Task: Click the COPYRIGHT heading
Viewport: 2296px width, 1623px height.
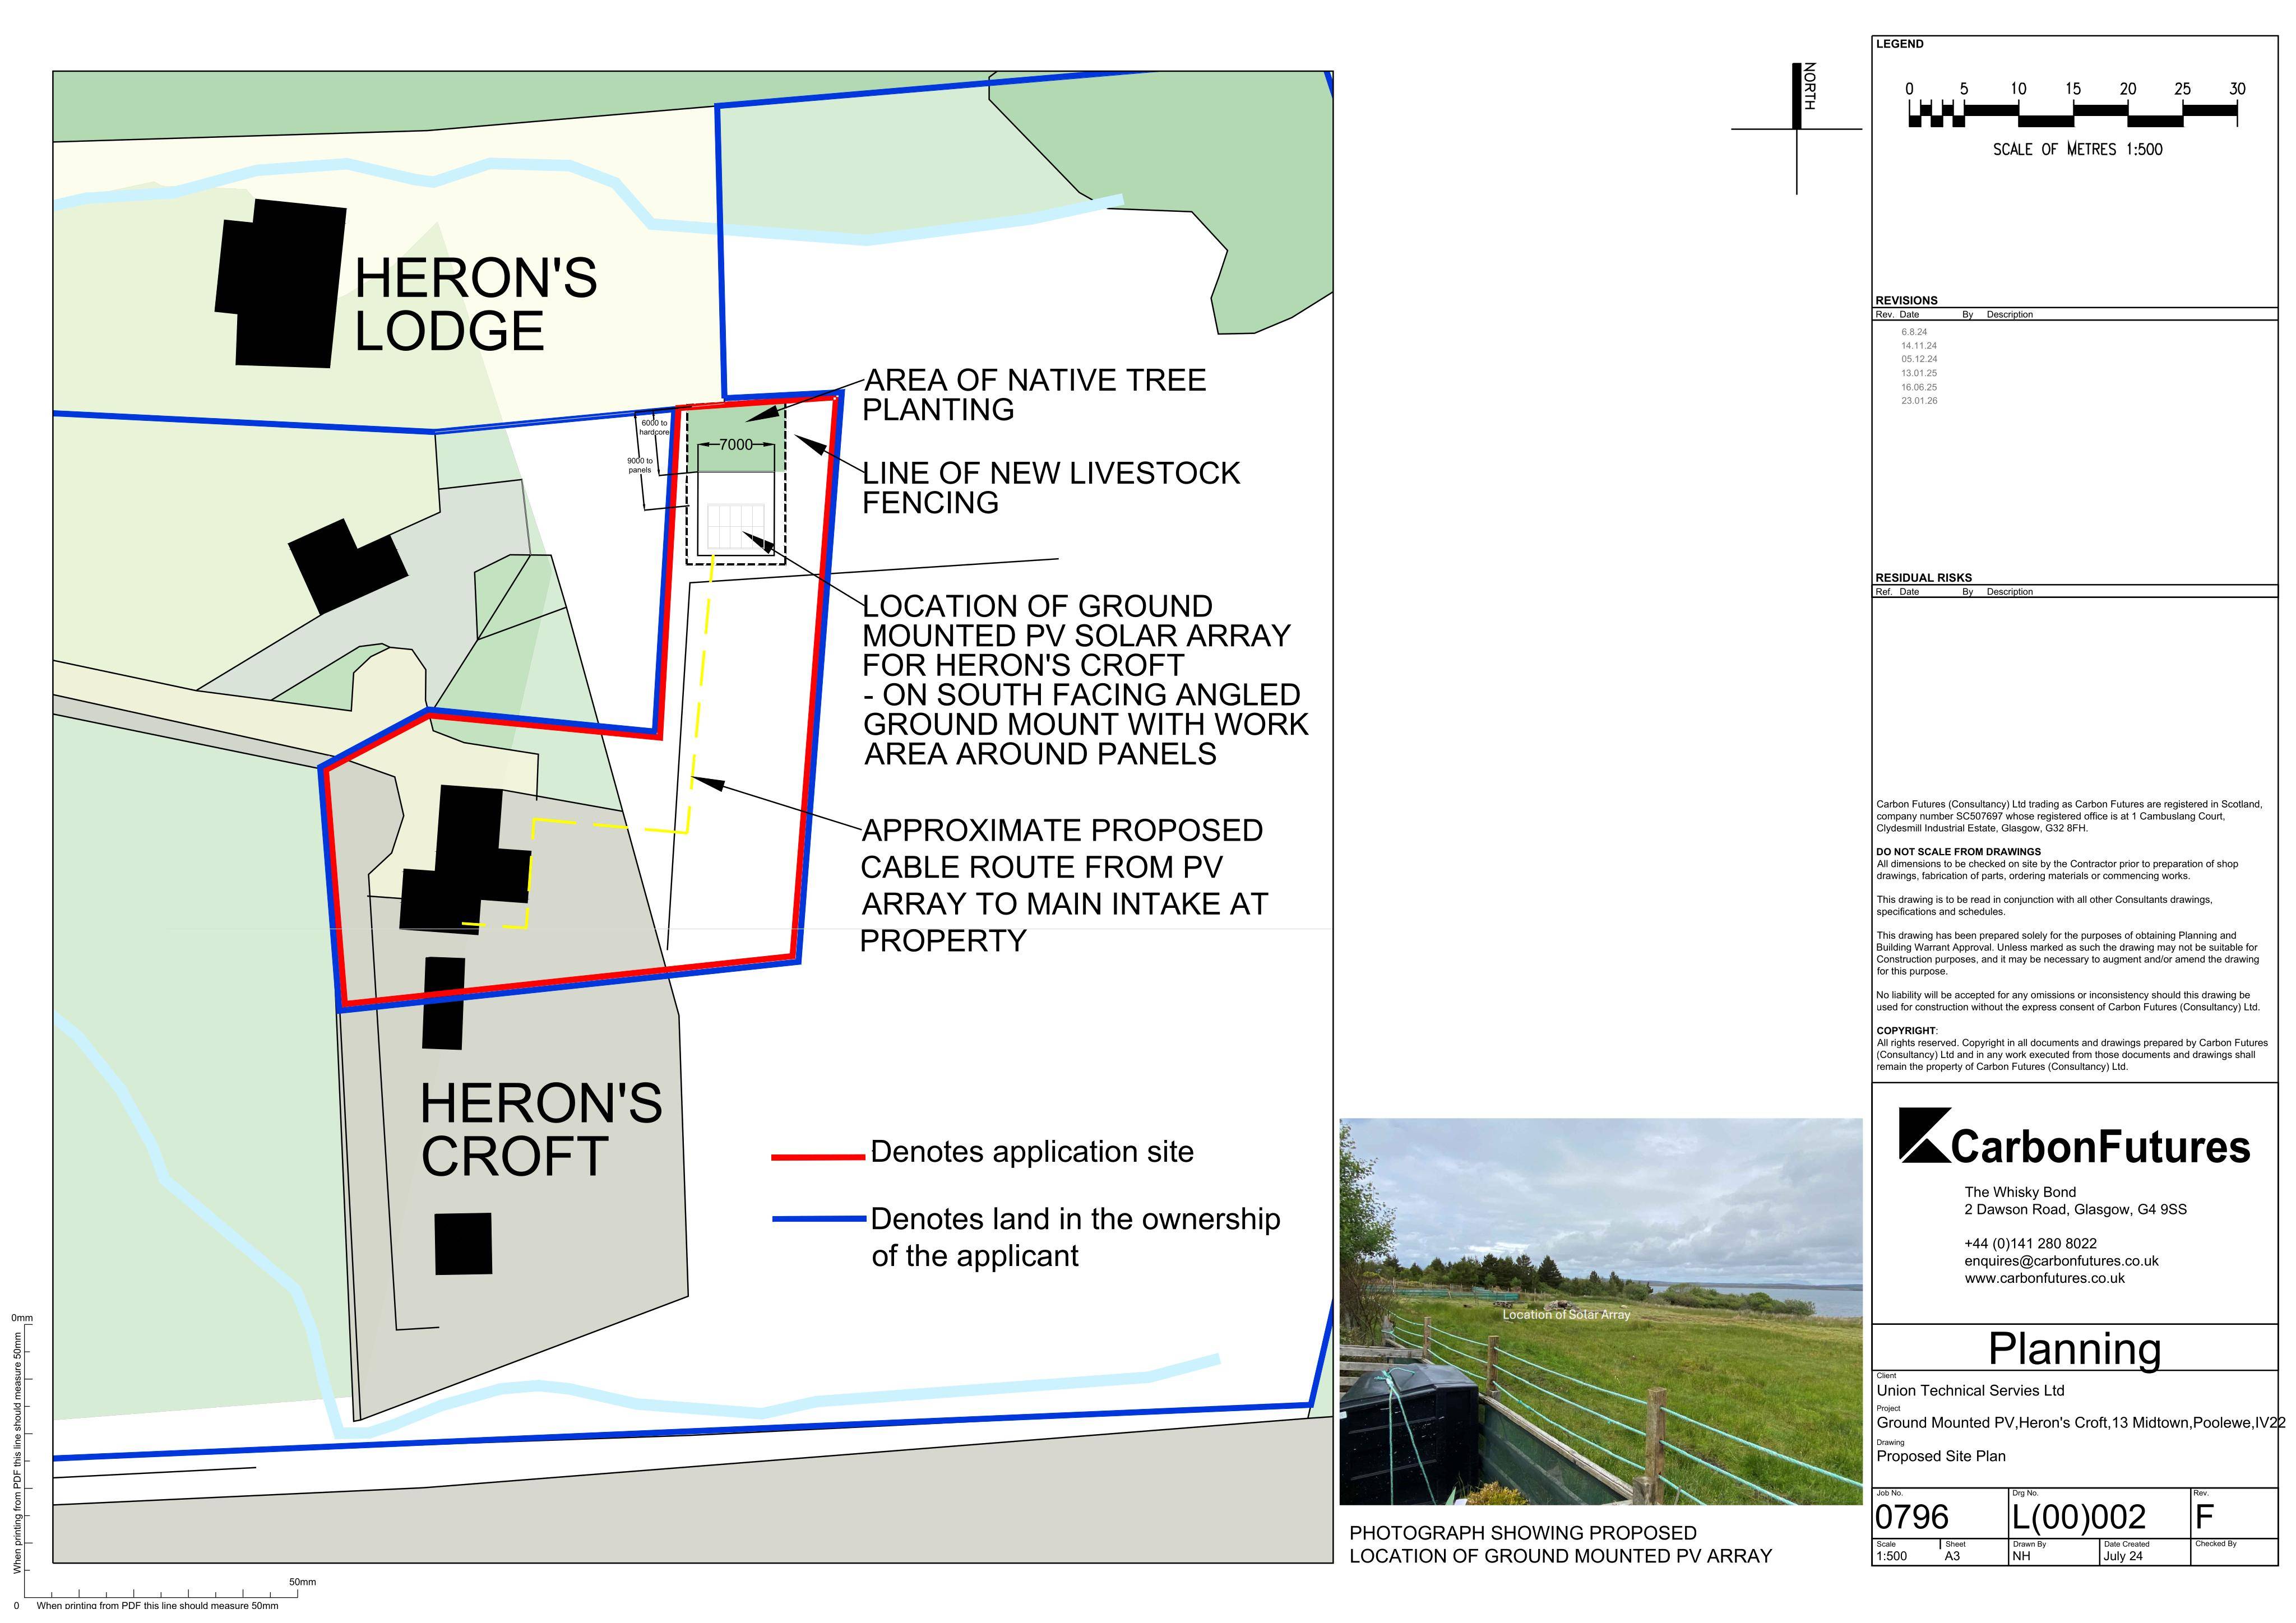Action: point(1906,1031)
